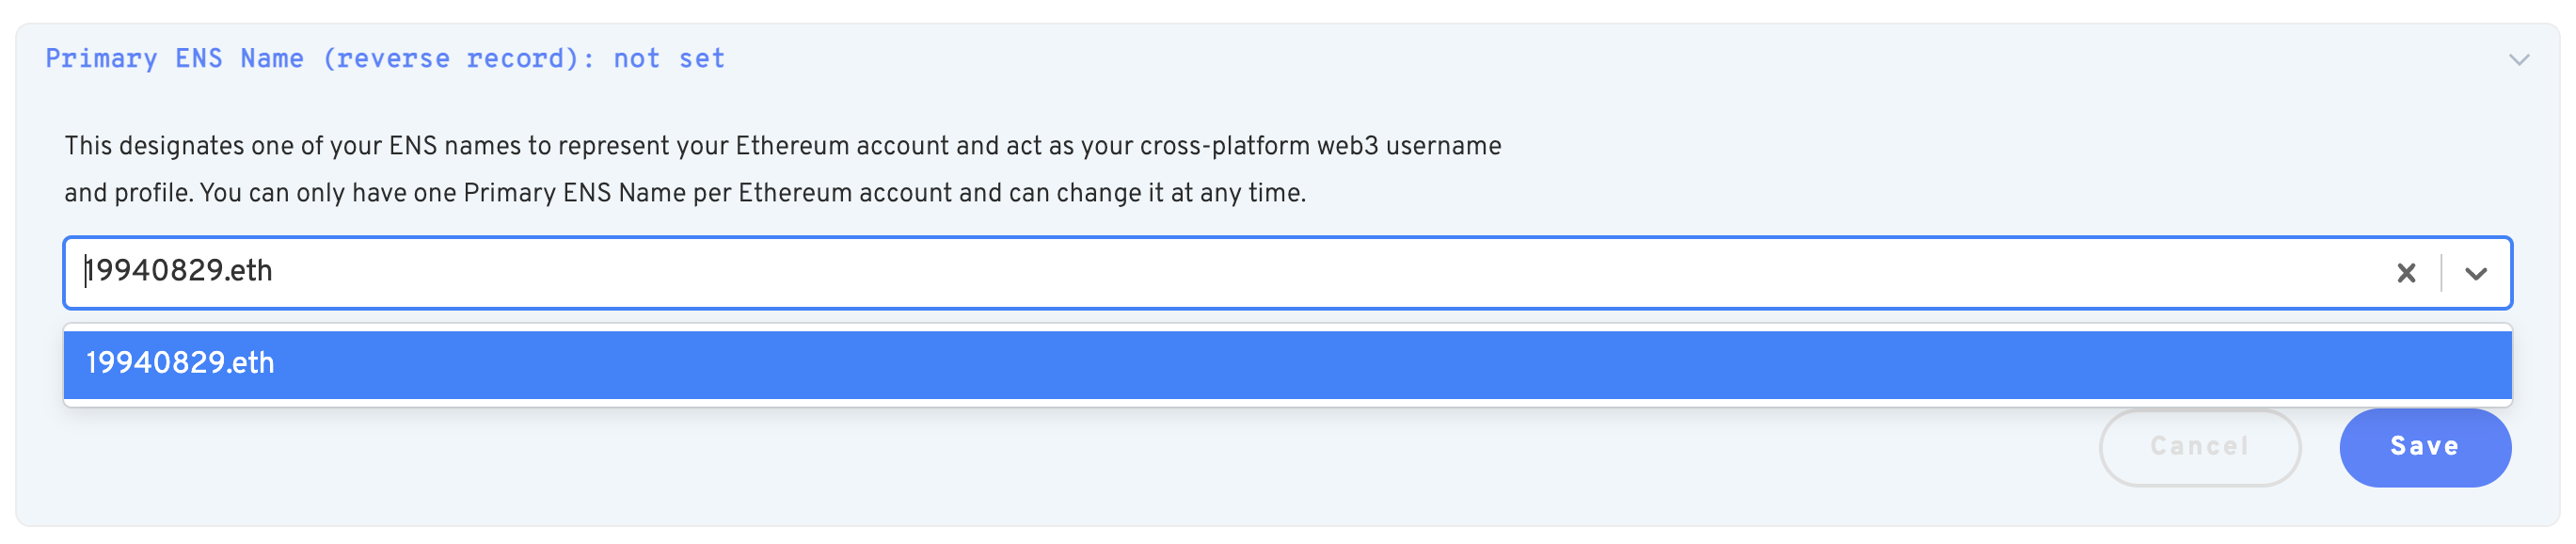Hide the reverse record section using chevron
This screenshot has width=2576, height=544.
coord(2519,60)
